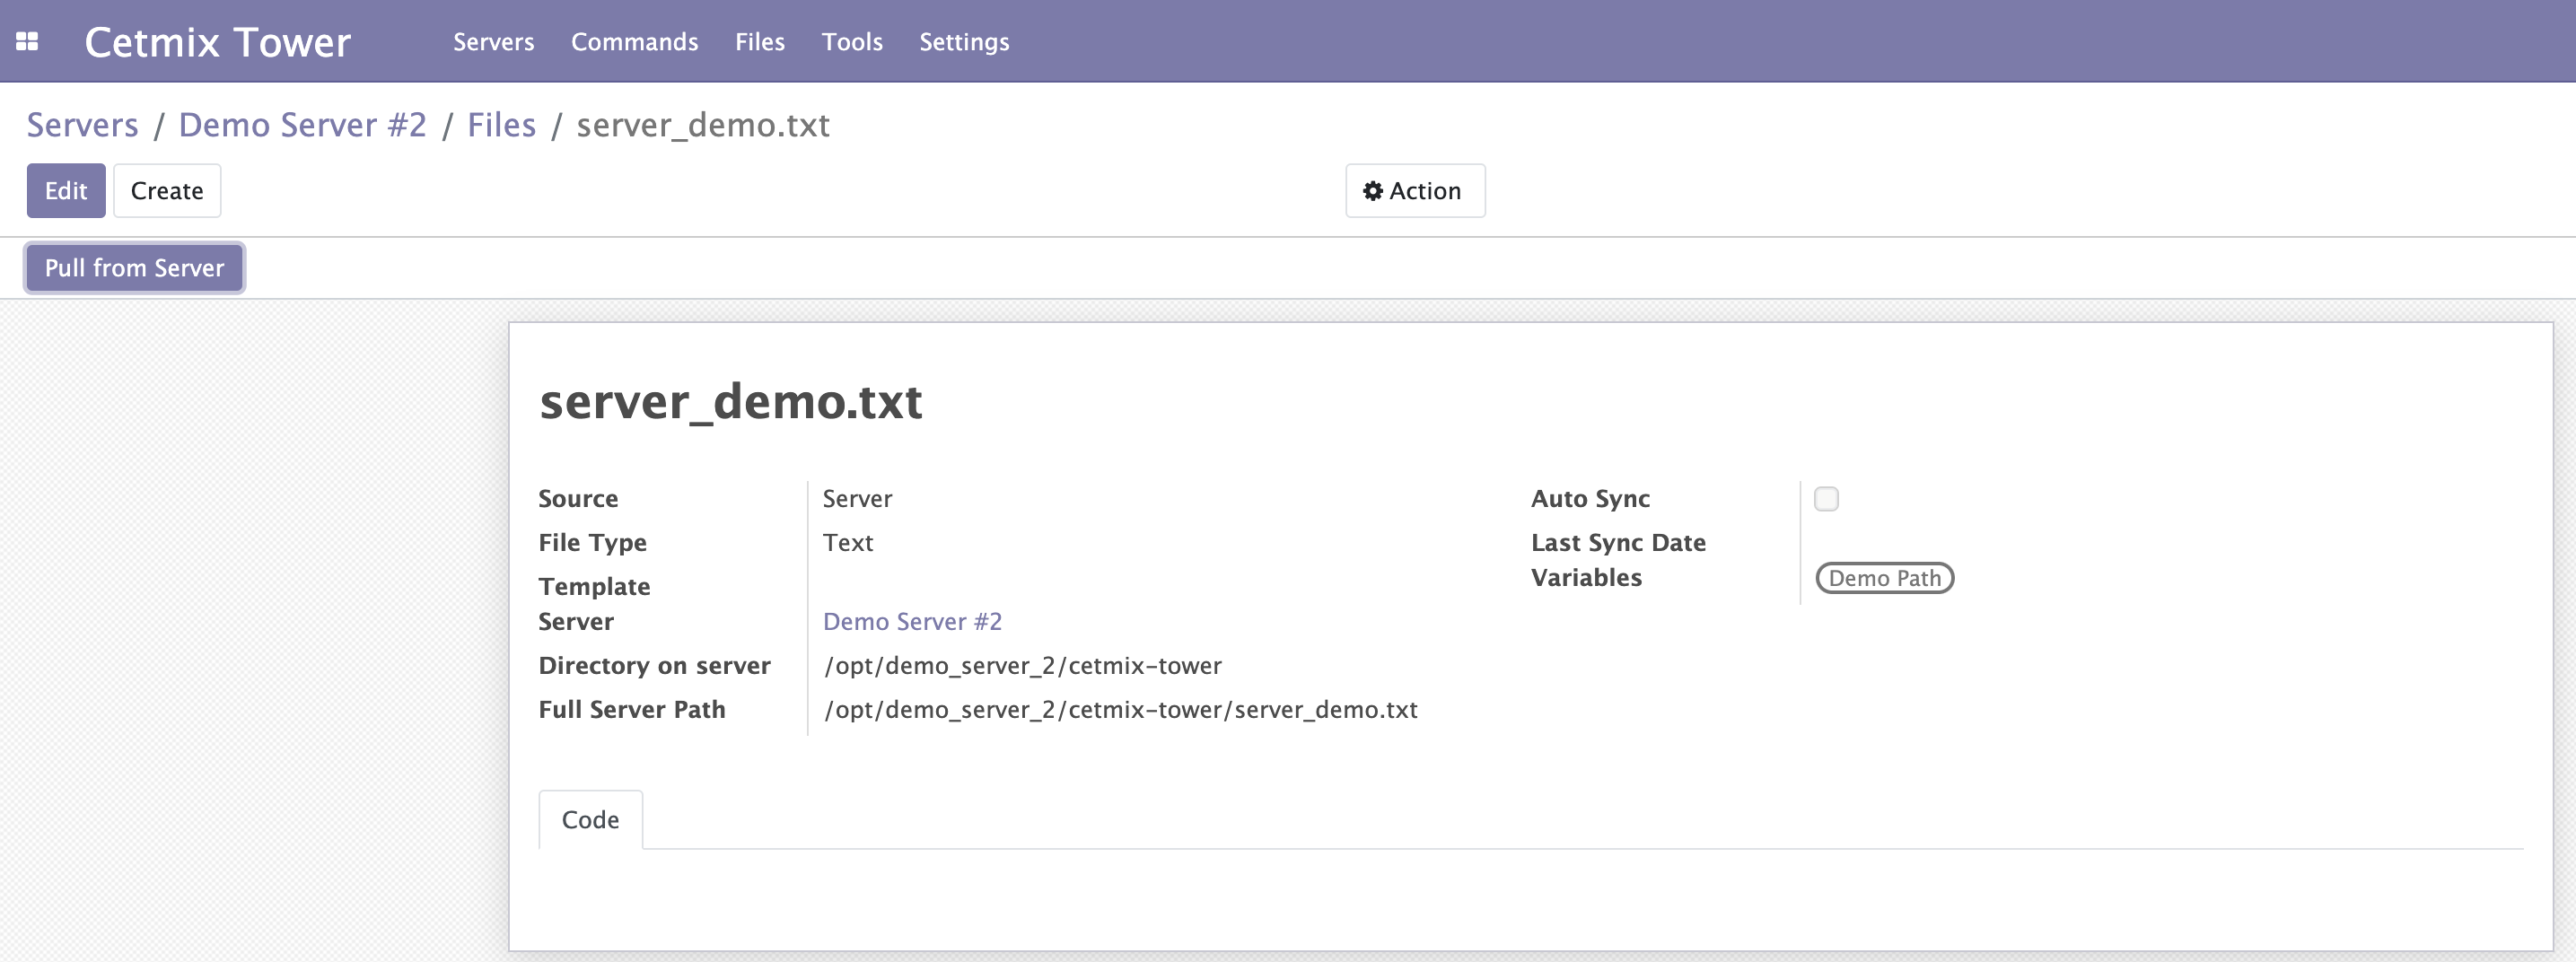Open the Commands top menu
2576x962 pixels.
(634, 42)
